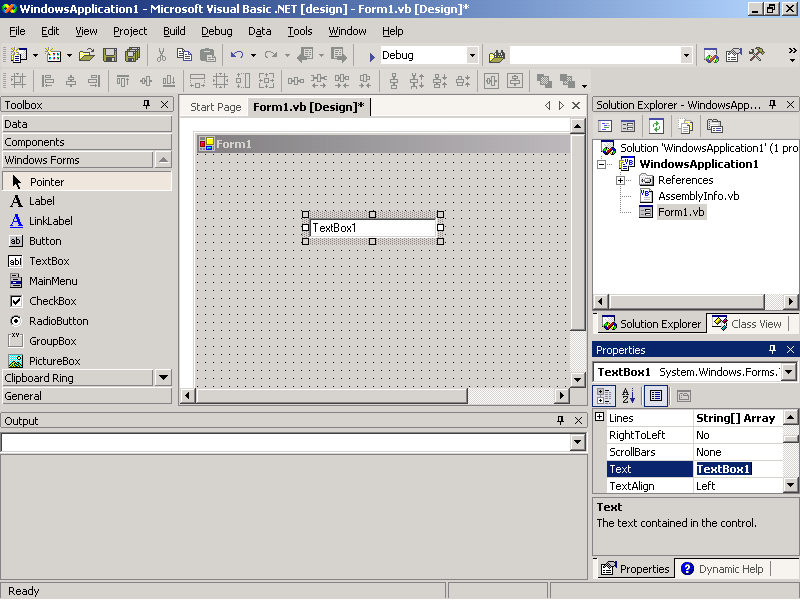
Task: Click the Redo arrow icon
Action: (x=271, y=55)
